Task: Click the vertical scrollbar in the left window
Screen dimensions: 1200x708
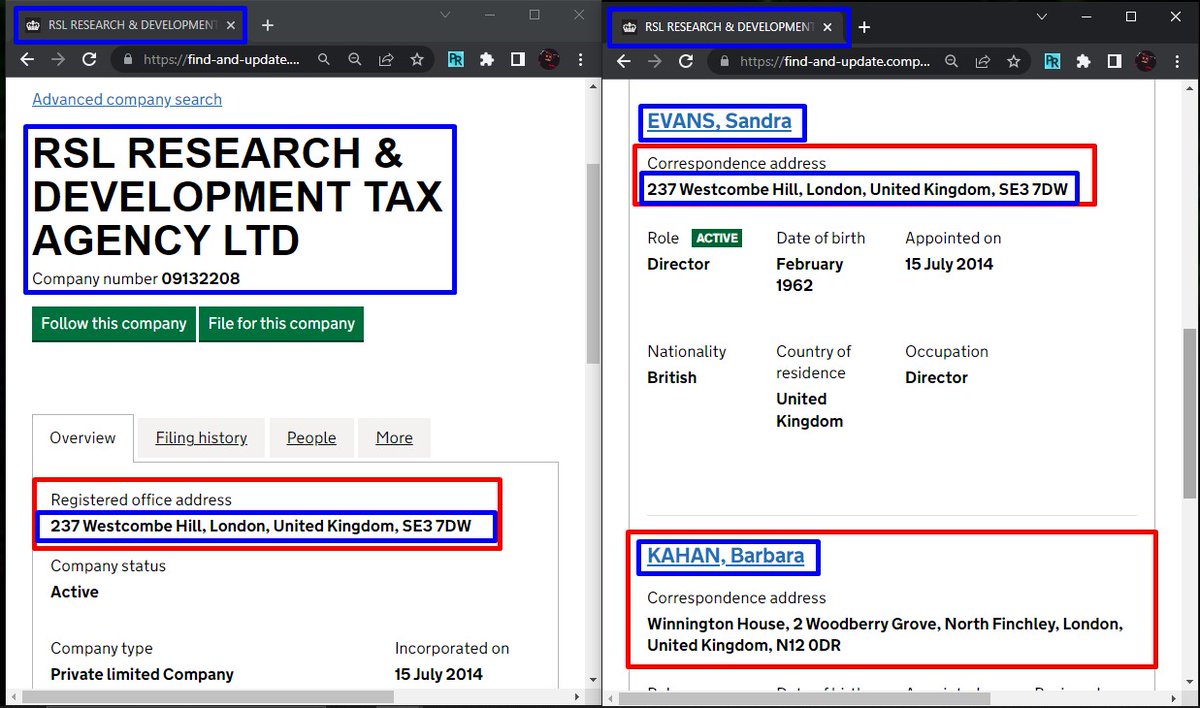Action: point(592,265)
